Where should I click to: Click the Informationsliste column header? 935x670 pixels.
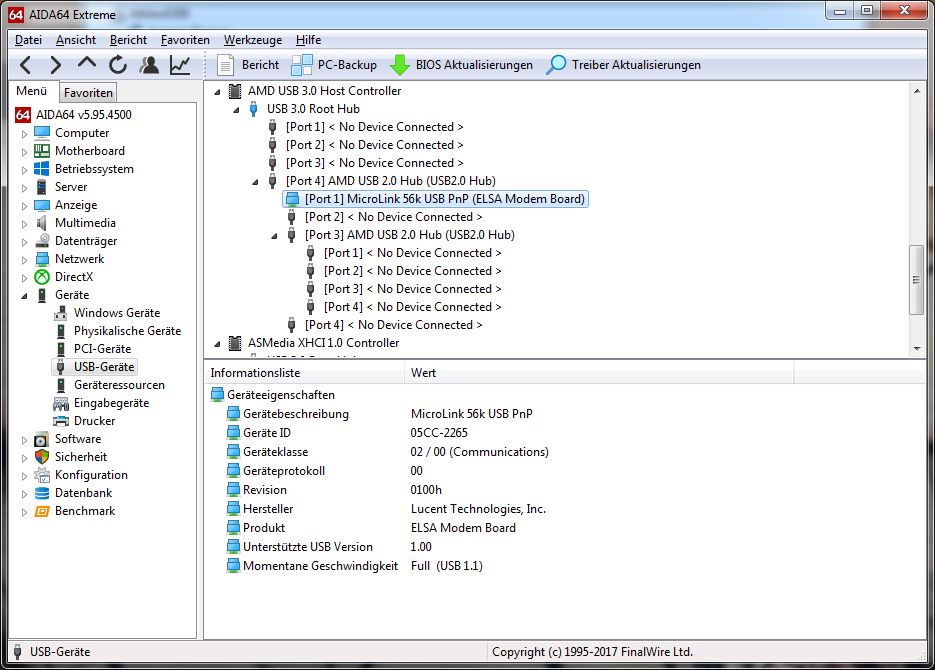point(305,373)
